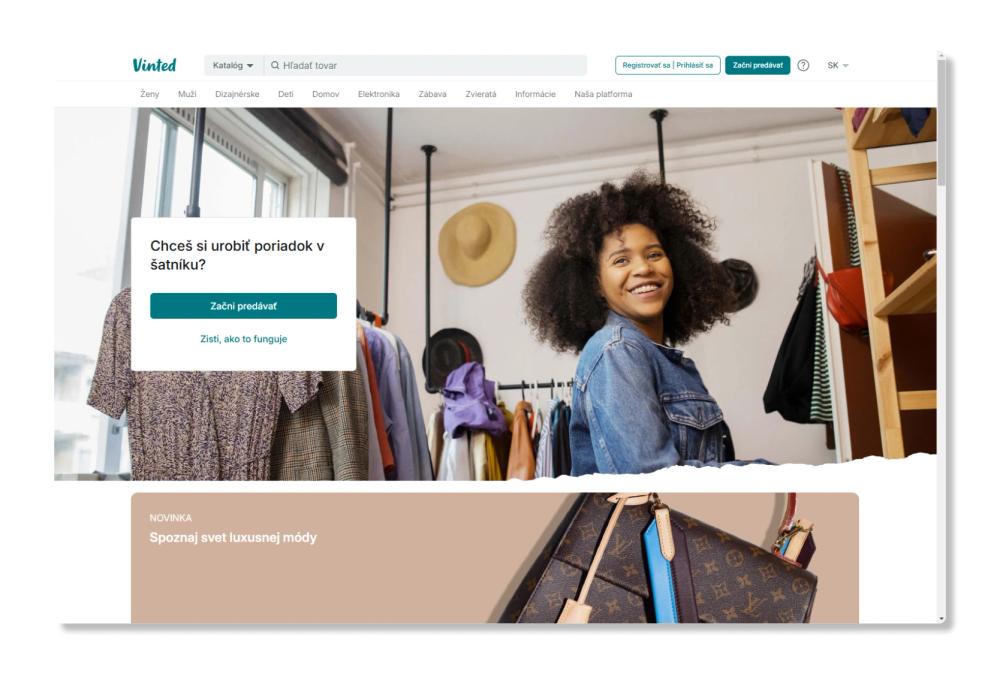Viewport: 1000px width, 674px height.
Task: Click Začni predávať button in hero card
Action: point(243,306)
